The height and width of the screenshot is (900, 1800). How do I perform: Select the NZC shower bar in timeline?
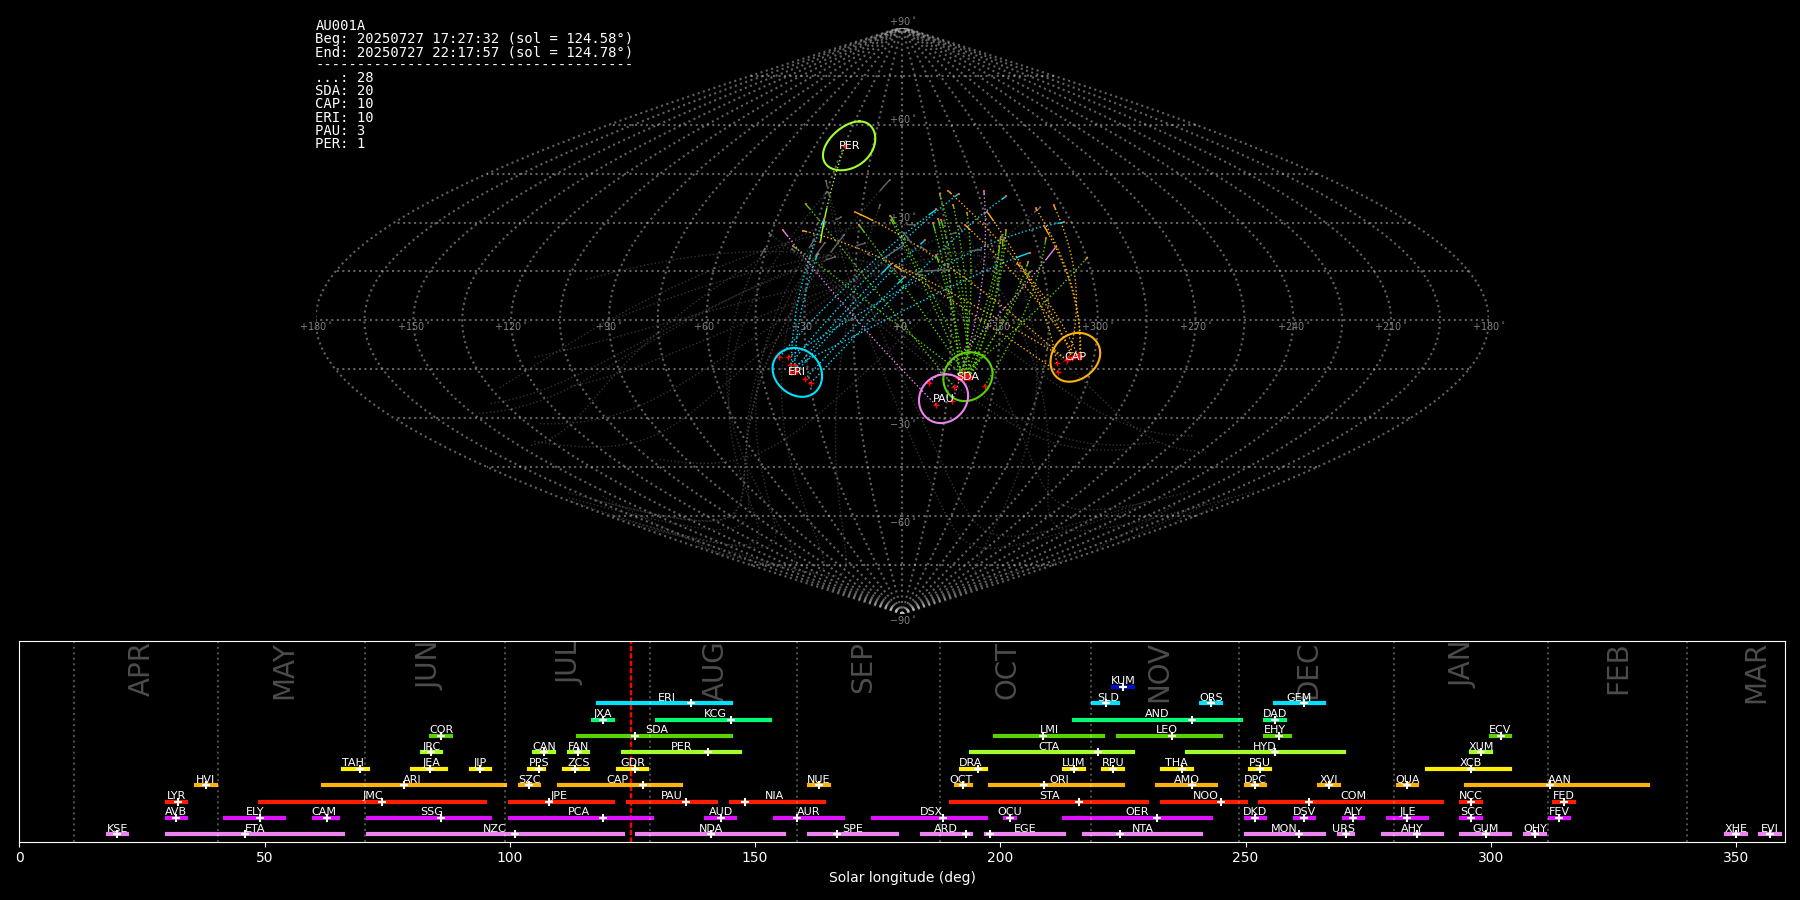495,834
